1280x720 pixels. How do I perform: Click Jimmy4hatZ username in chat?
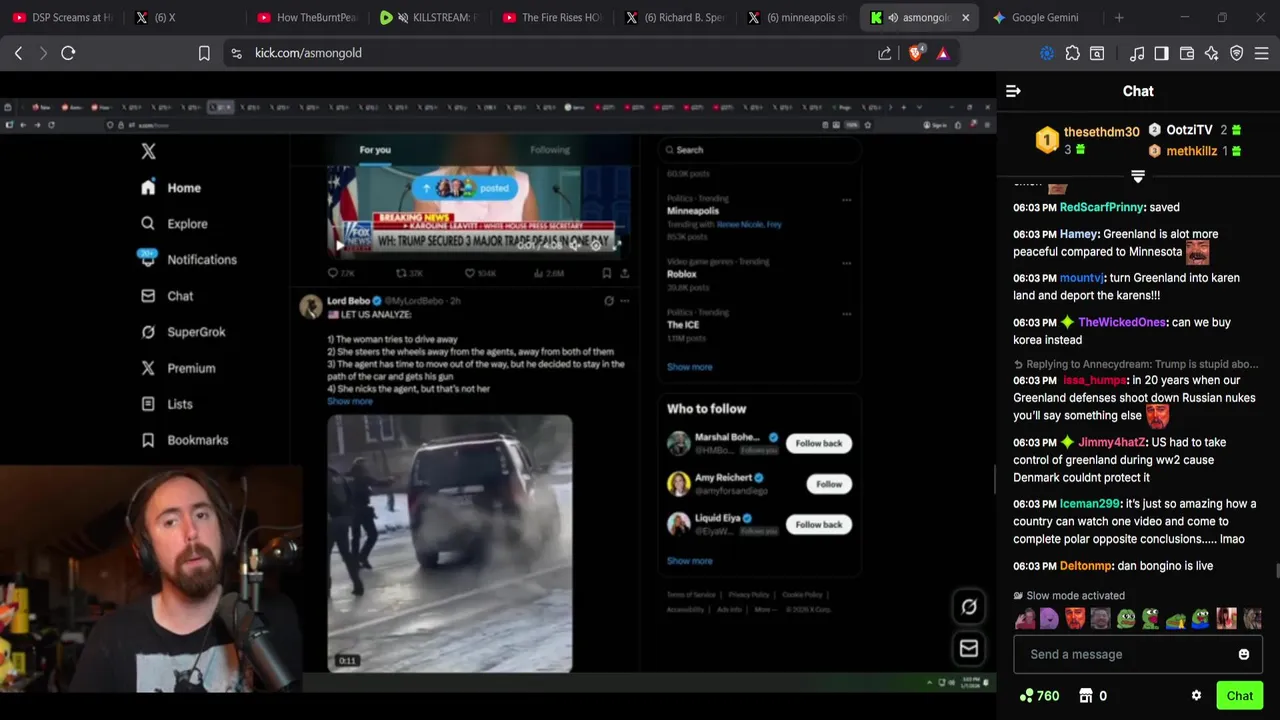(1111, 442)
